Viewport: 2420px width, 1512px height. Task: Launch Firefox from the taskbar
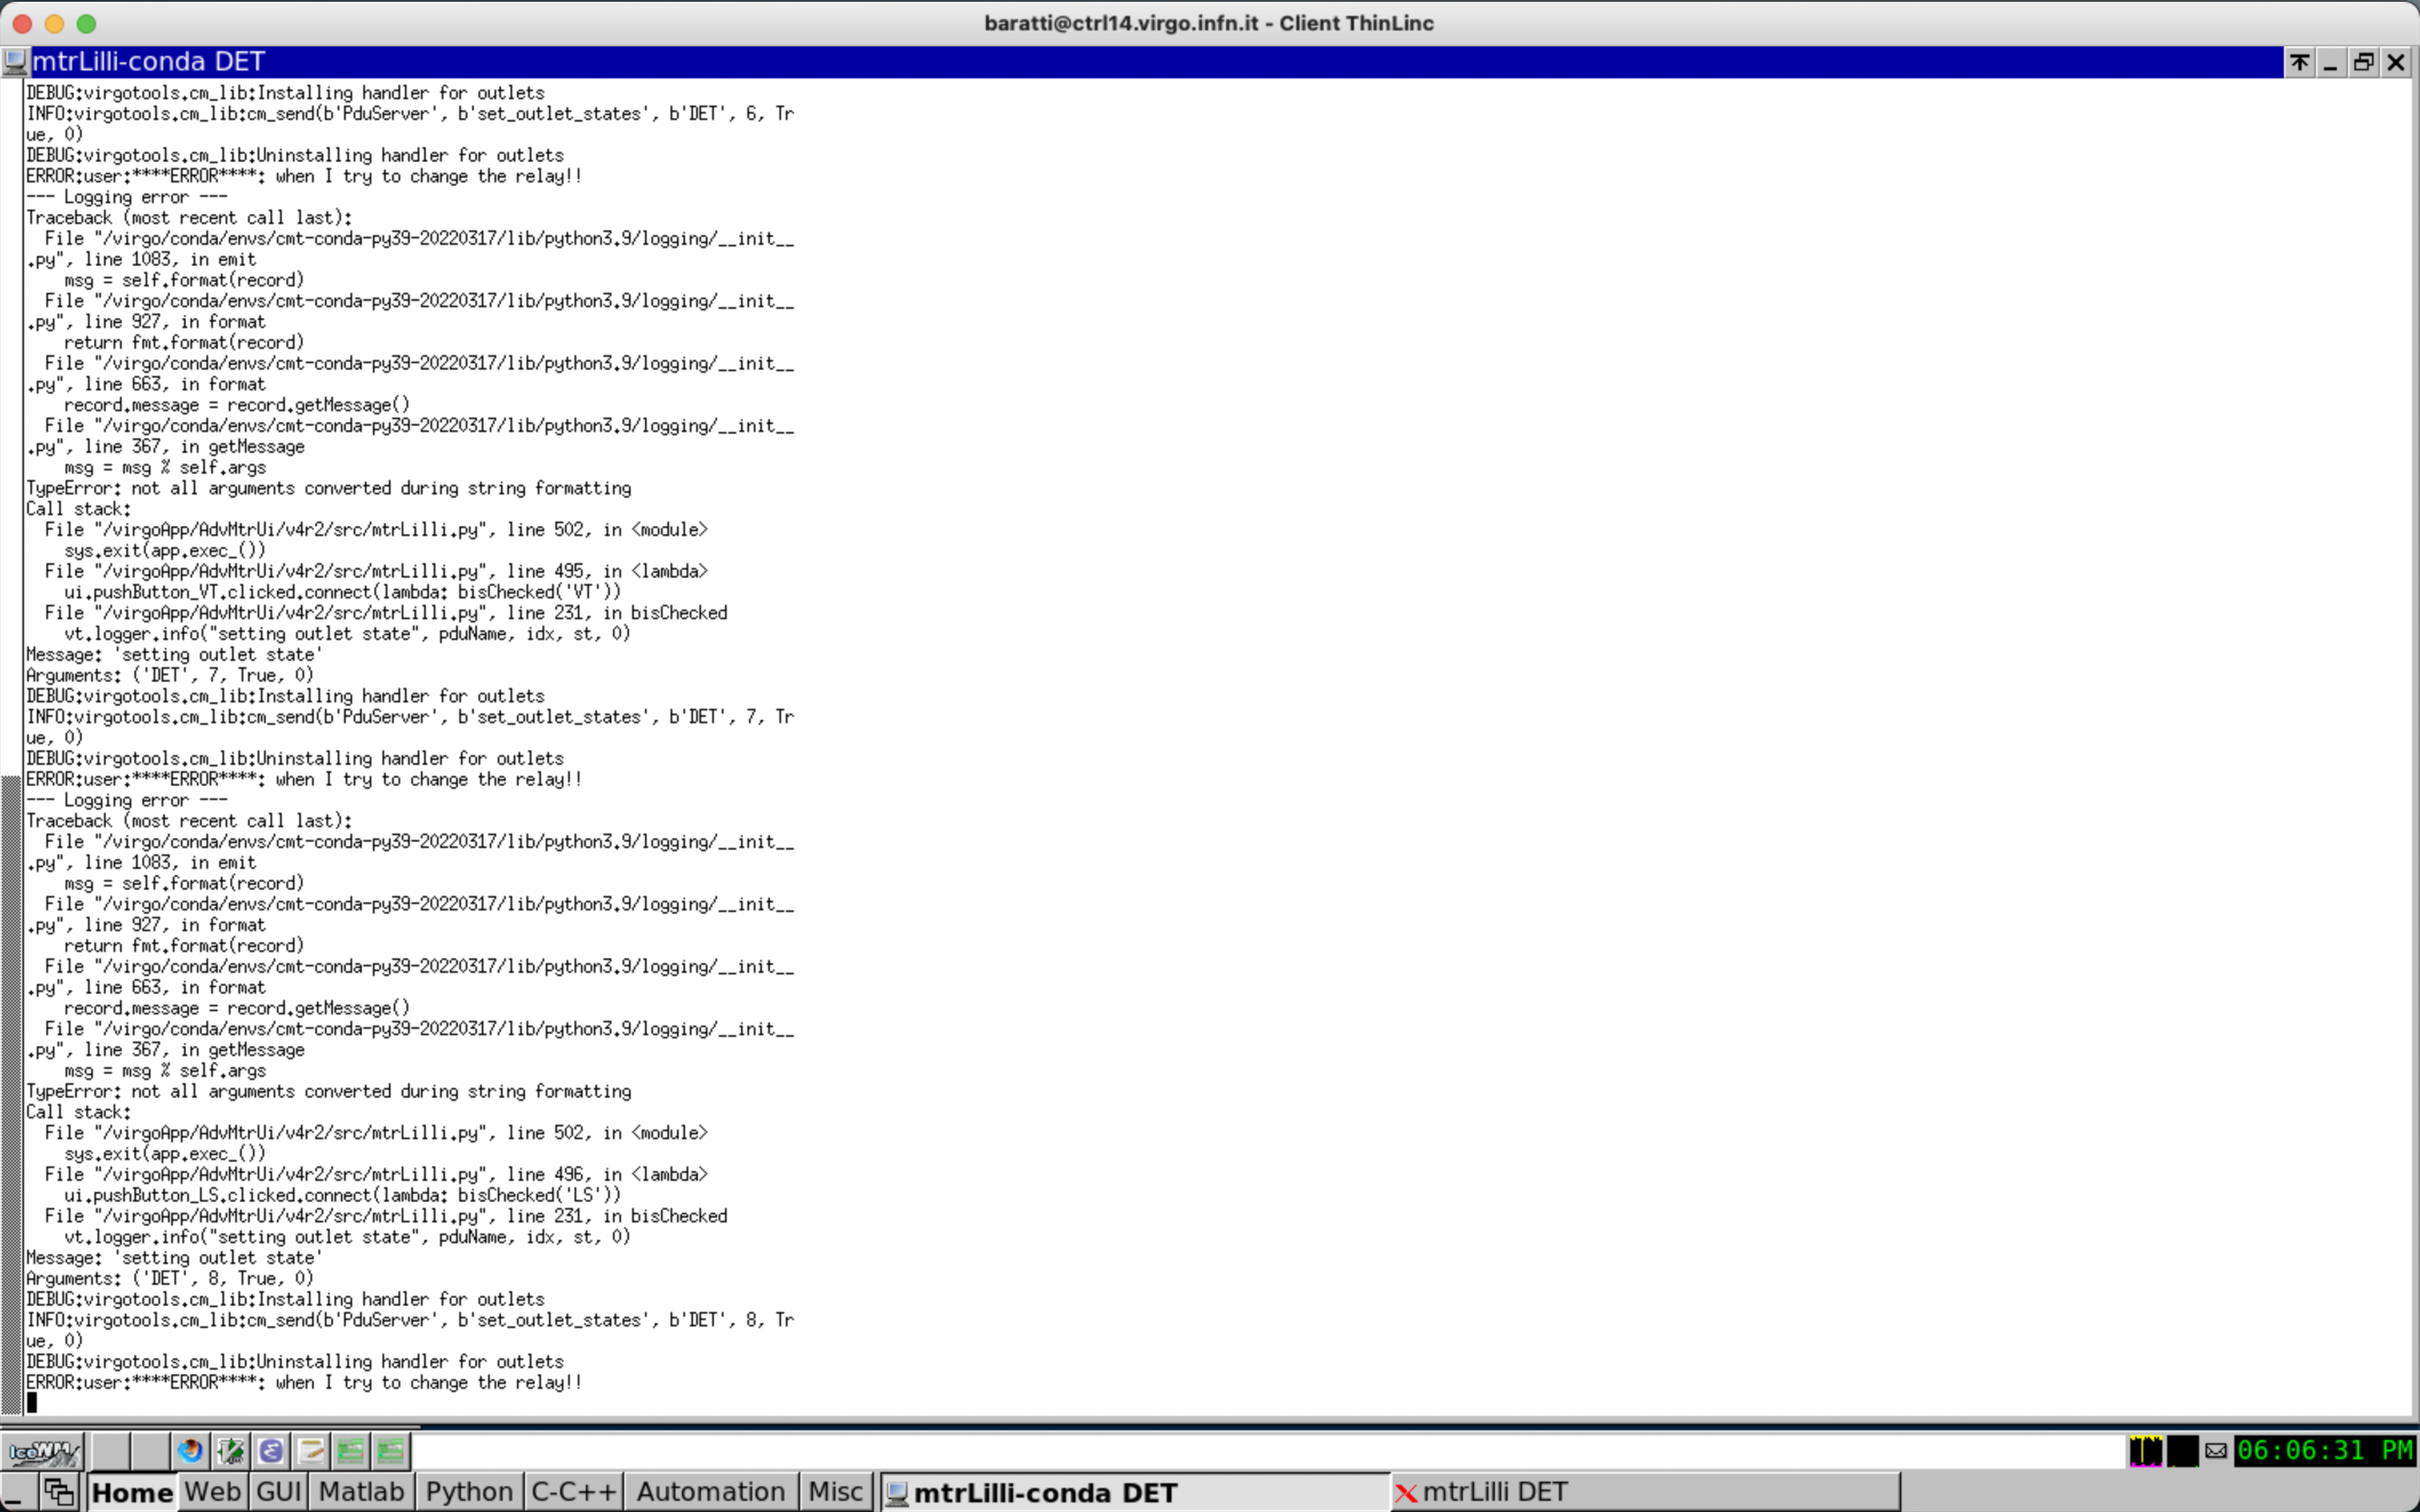[x=189, y=1451]
